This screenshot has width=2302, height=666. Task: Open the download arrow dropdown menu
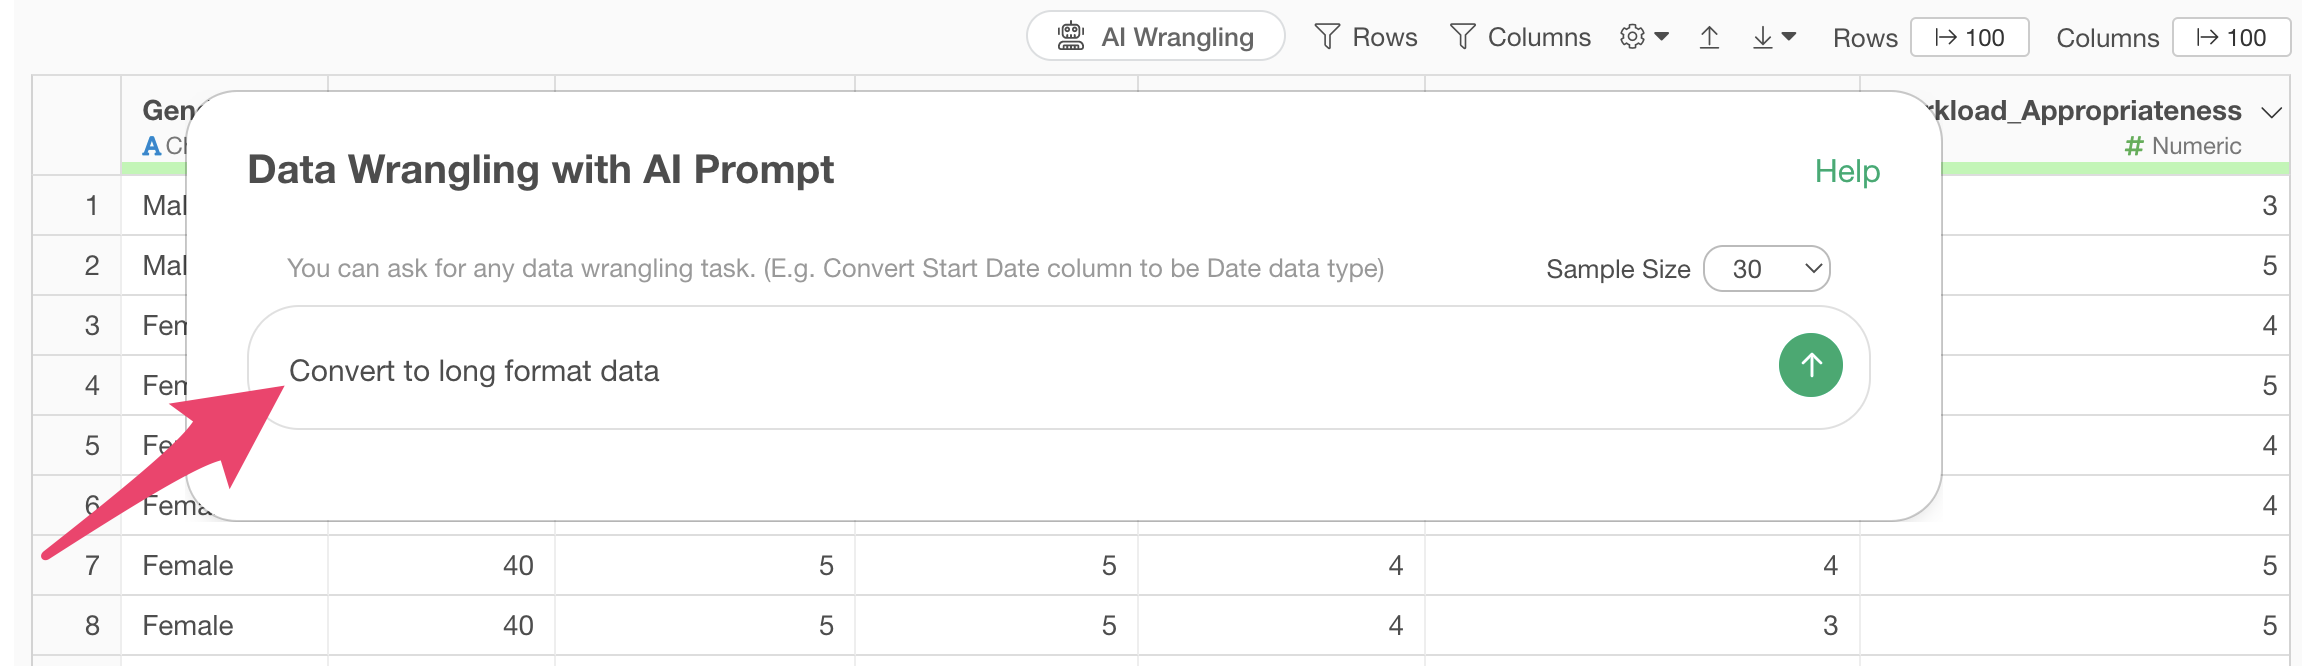coord(1774,38)
